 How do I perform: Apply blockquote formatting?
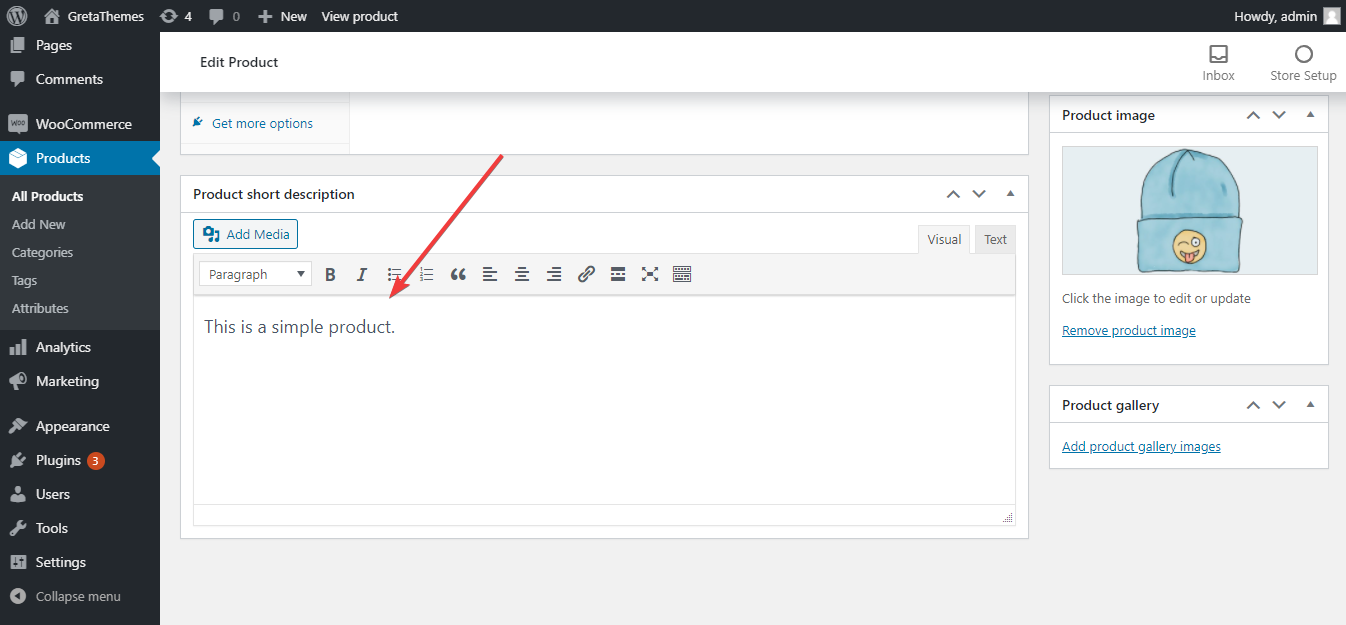click(x=458, y=273)
